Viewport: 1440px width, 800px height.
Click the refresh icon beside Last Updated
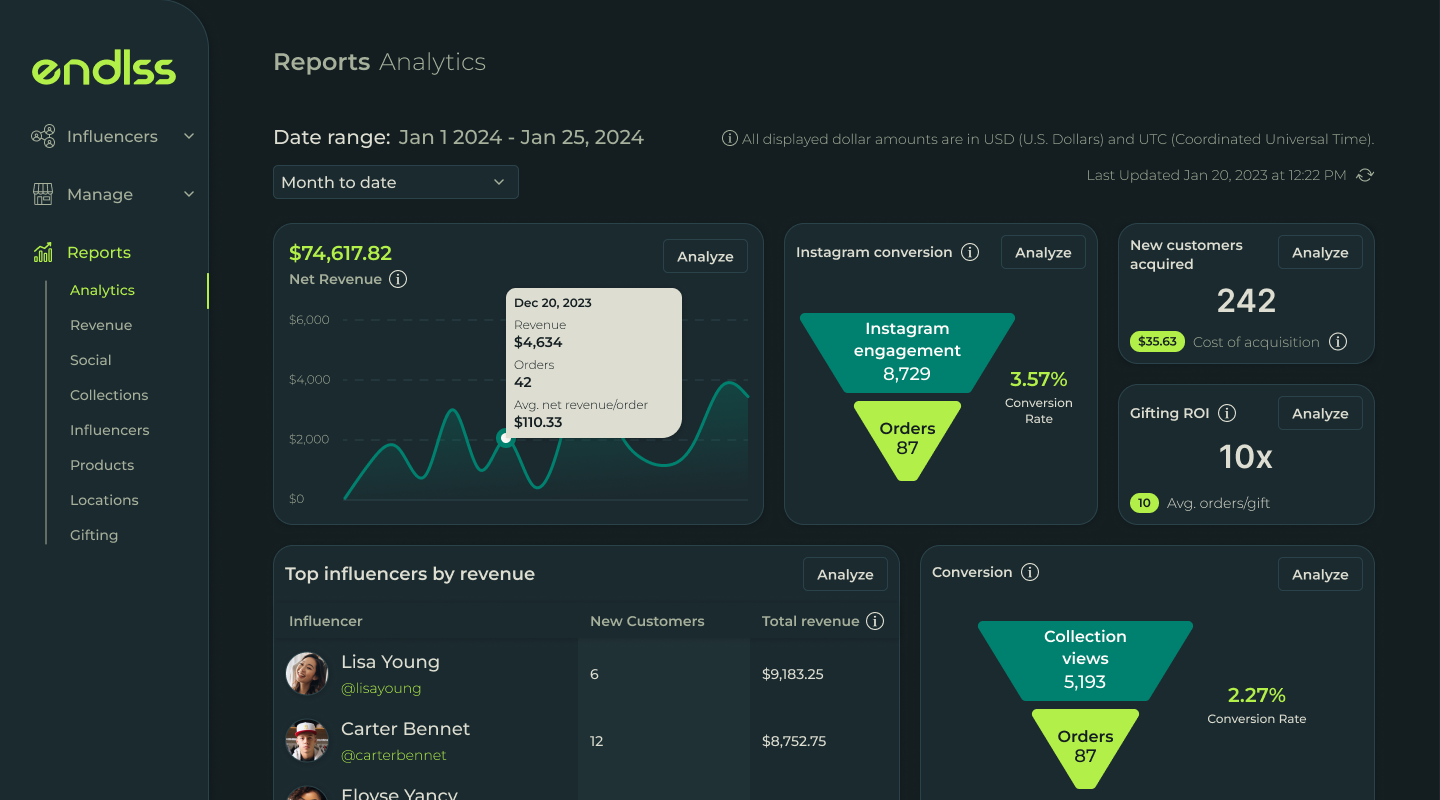click(x=1365, y=175)
